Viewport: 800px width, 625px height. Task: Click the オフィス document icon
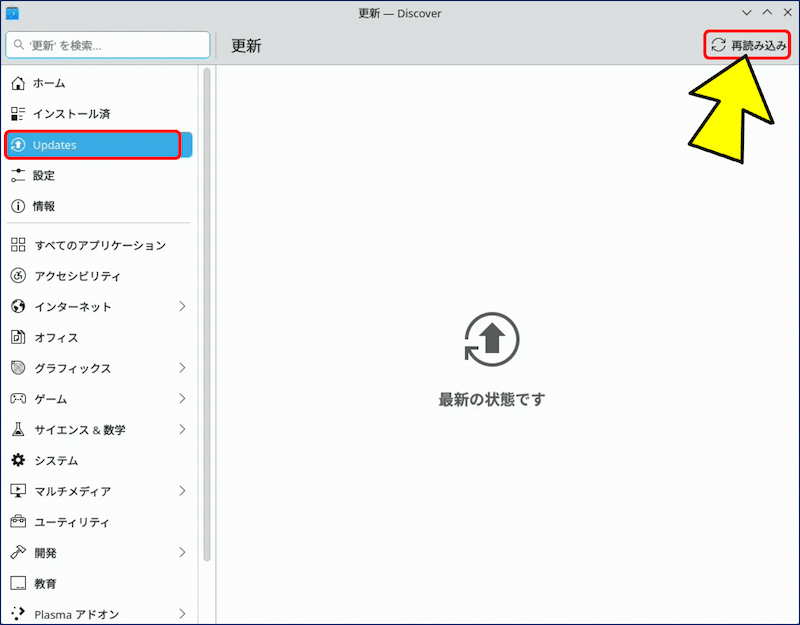pyautogui.click(x=18, y=337)
